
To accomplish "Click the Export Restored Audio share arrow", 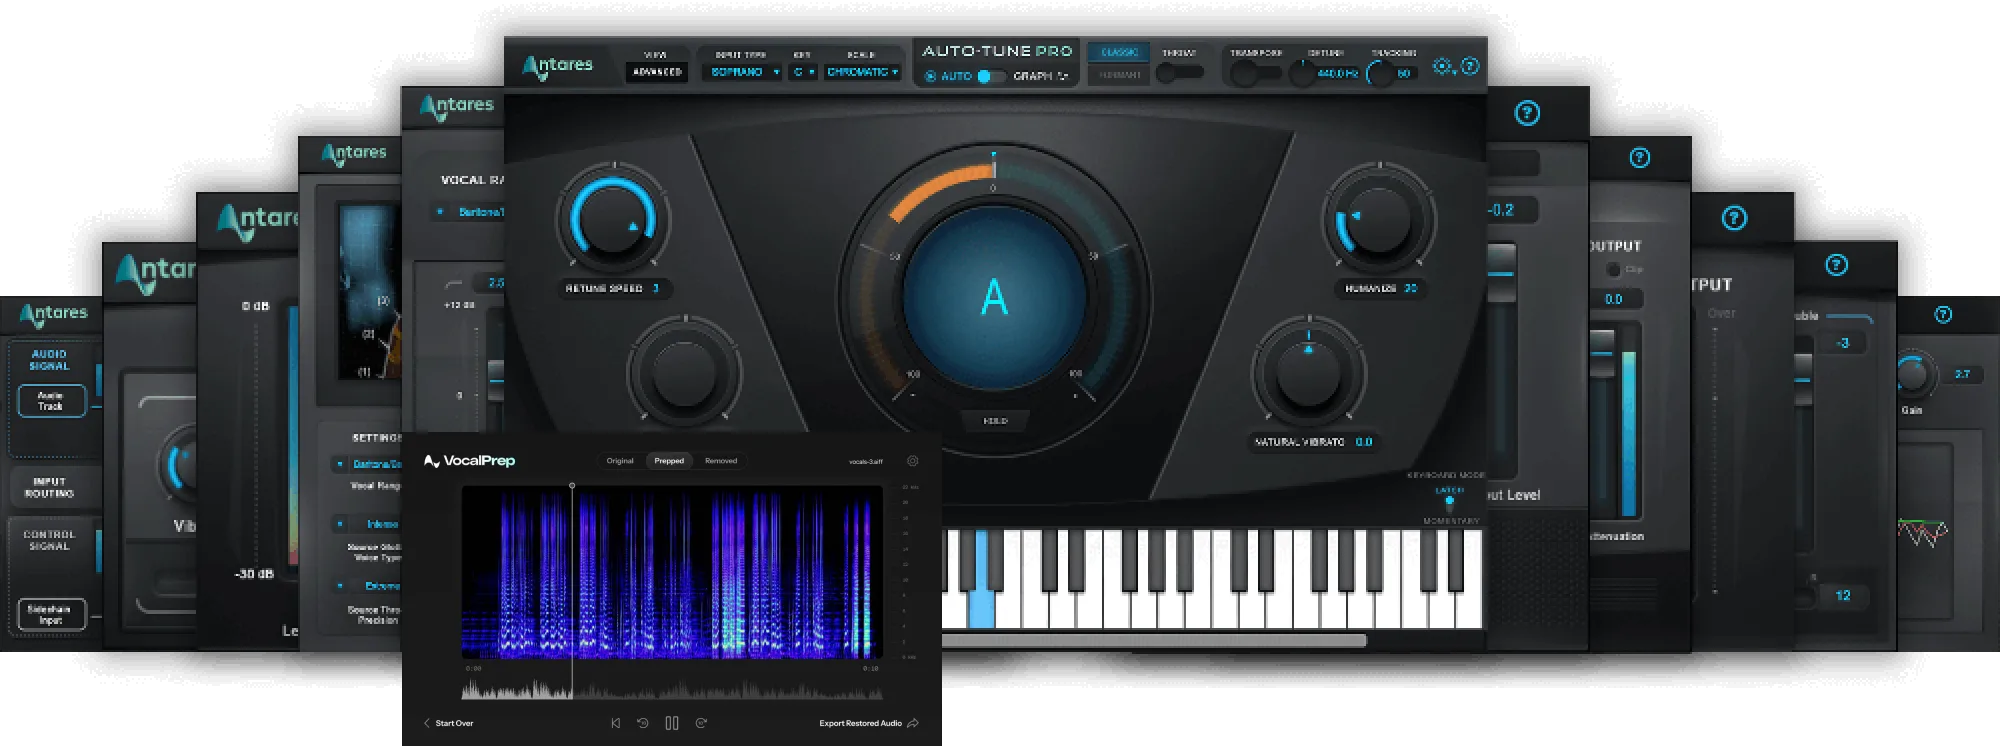I will click(912, 723).
